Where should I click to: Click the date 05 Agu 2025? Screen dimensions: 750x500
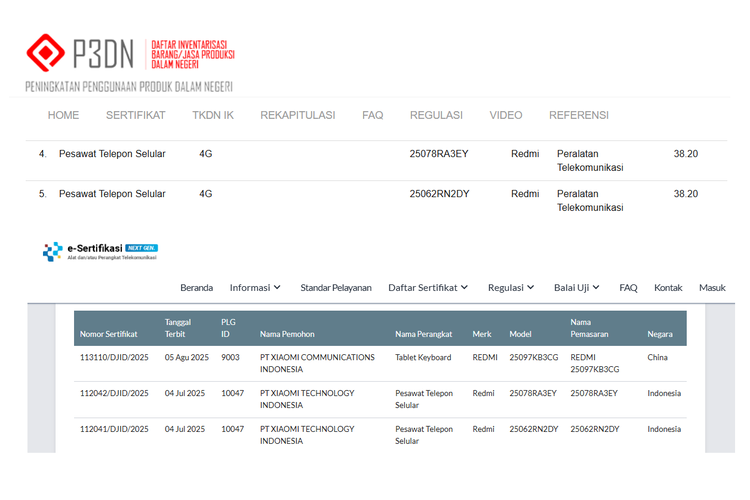[x=187, y=357]
